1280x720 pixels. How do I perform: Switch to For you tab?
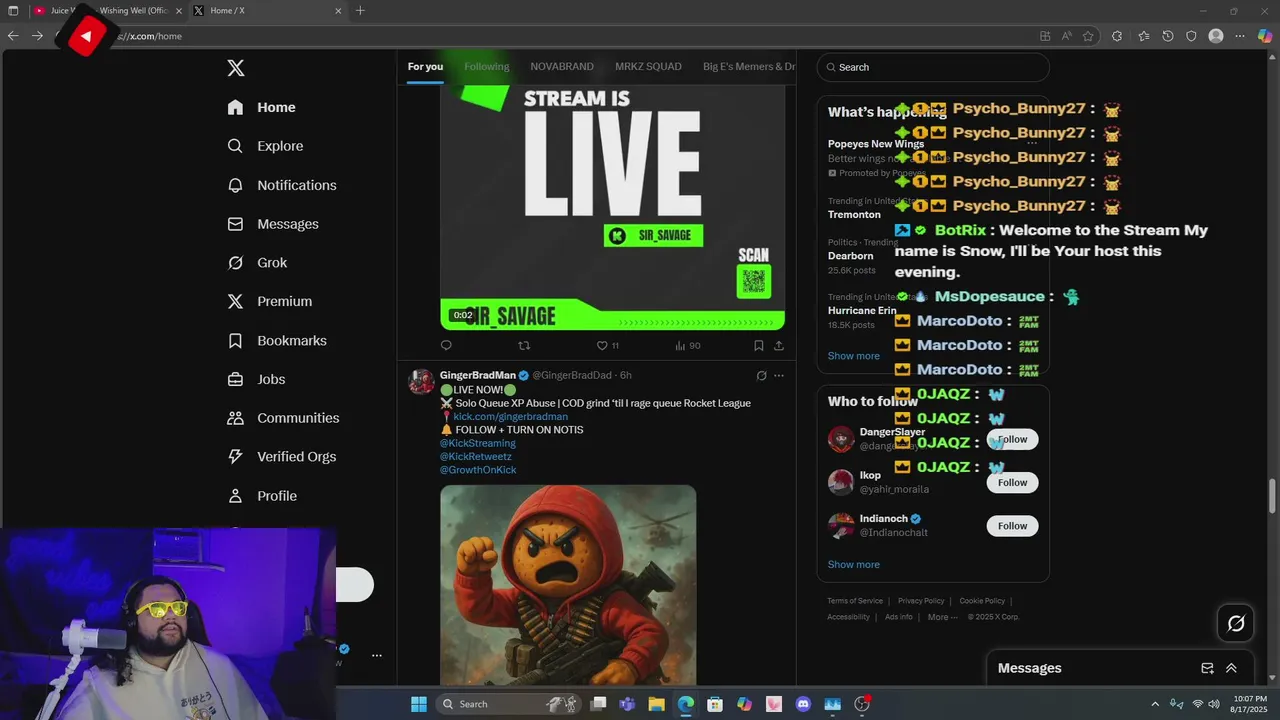point(425,67)
